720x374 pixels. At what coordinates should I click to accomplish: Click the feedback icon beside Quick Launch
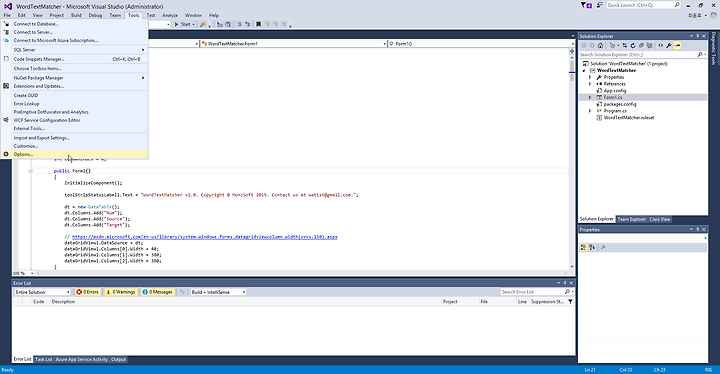click(x=599, y=5)
